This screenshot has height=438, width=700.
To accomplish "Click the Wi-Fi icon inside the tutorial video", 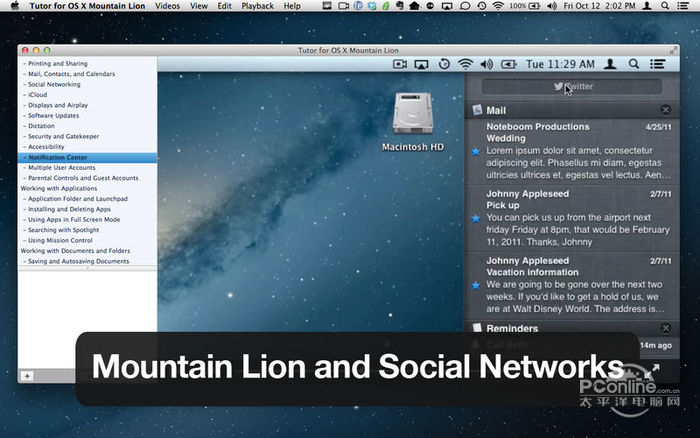I will click(465, 64).
